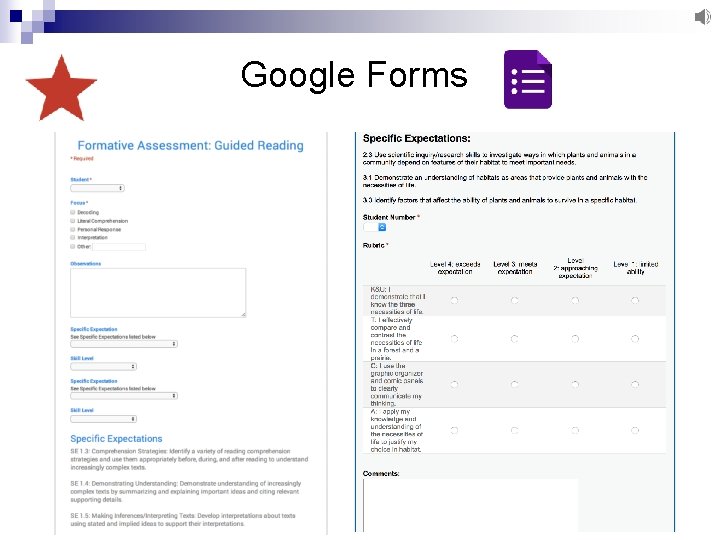Open the second Specific Expectation dropdown
Screen dimensions: 720x540
124,396
